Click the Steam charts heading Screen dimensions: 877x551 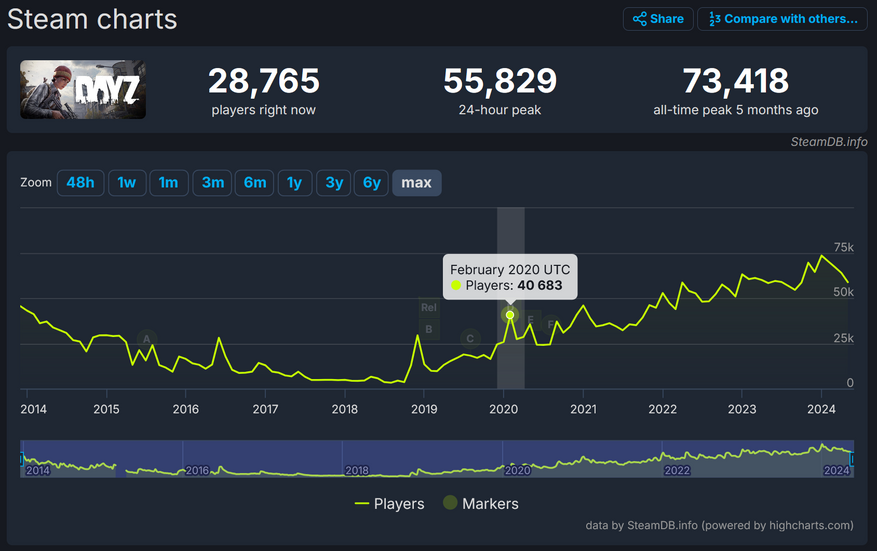click(92, 20)
